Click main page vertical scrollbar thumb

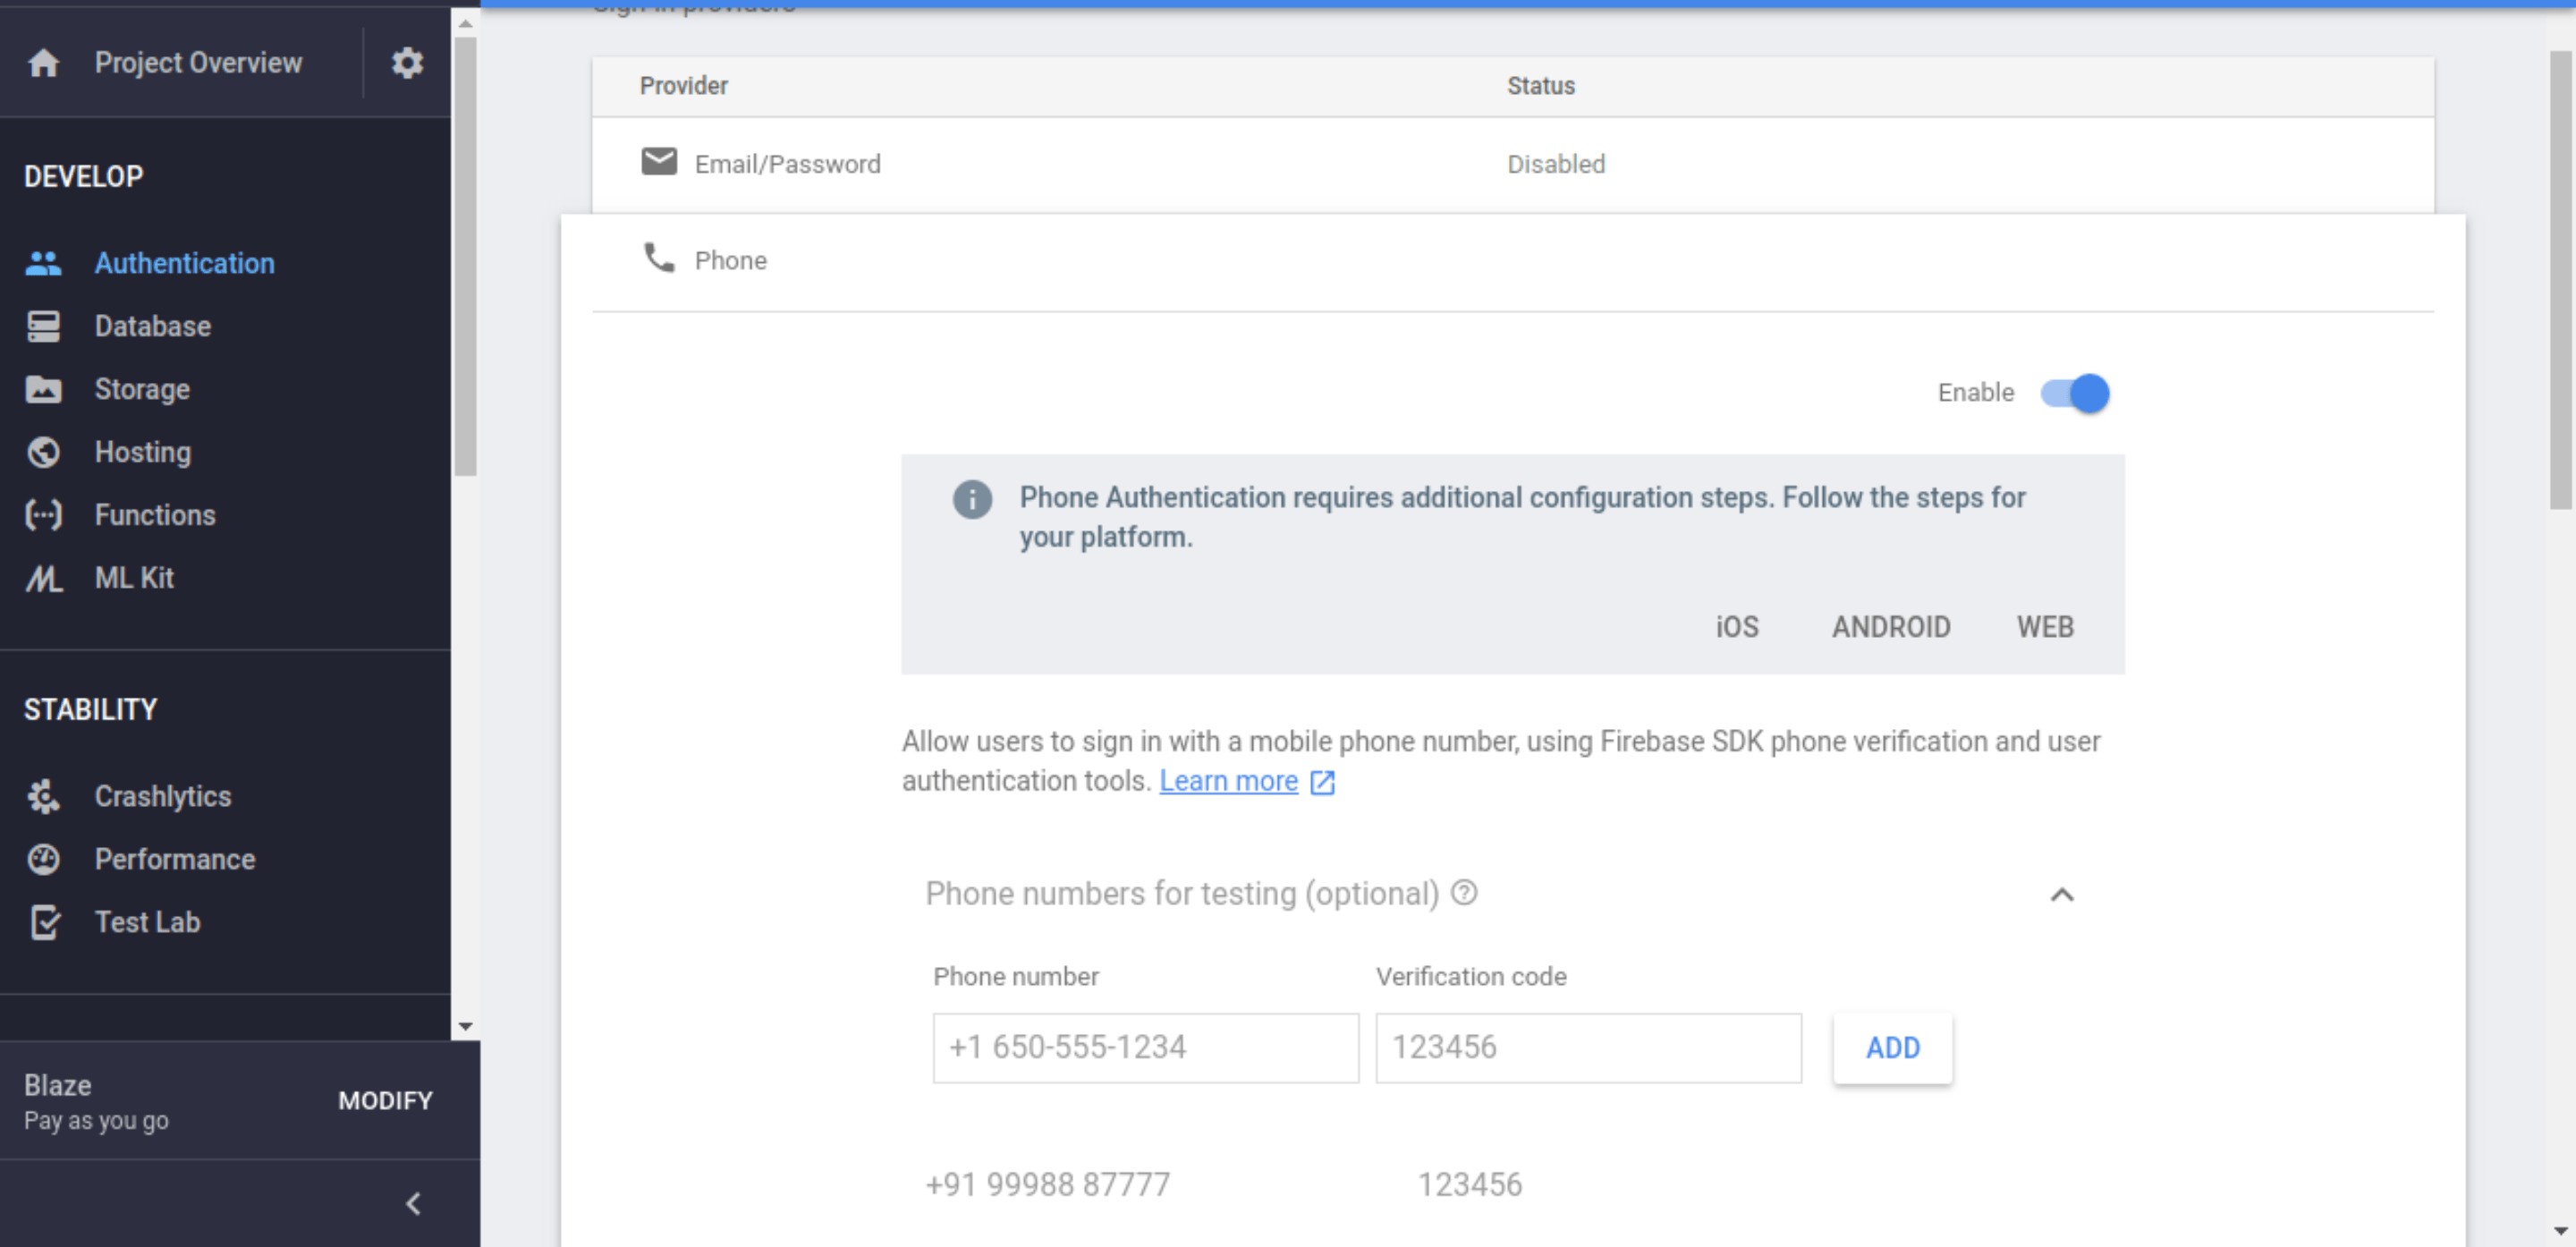2562,280
